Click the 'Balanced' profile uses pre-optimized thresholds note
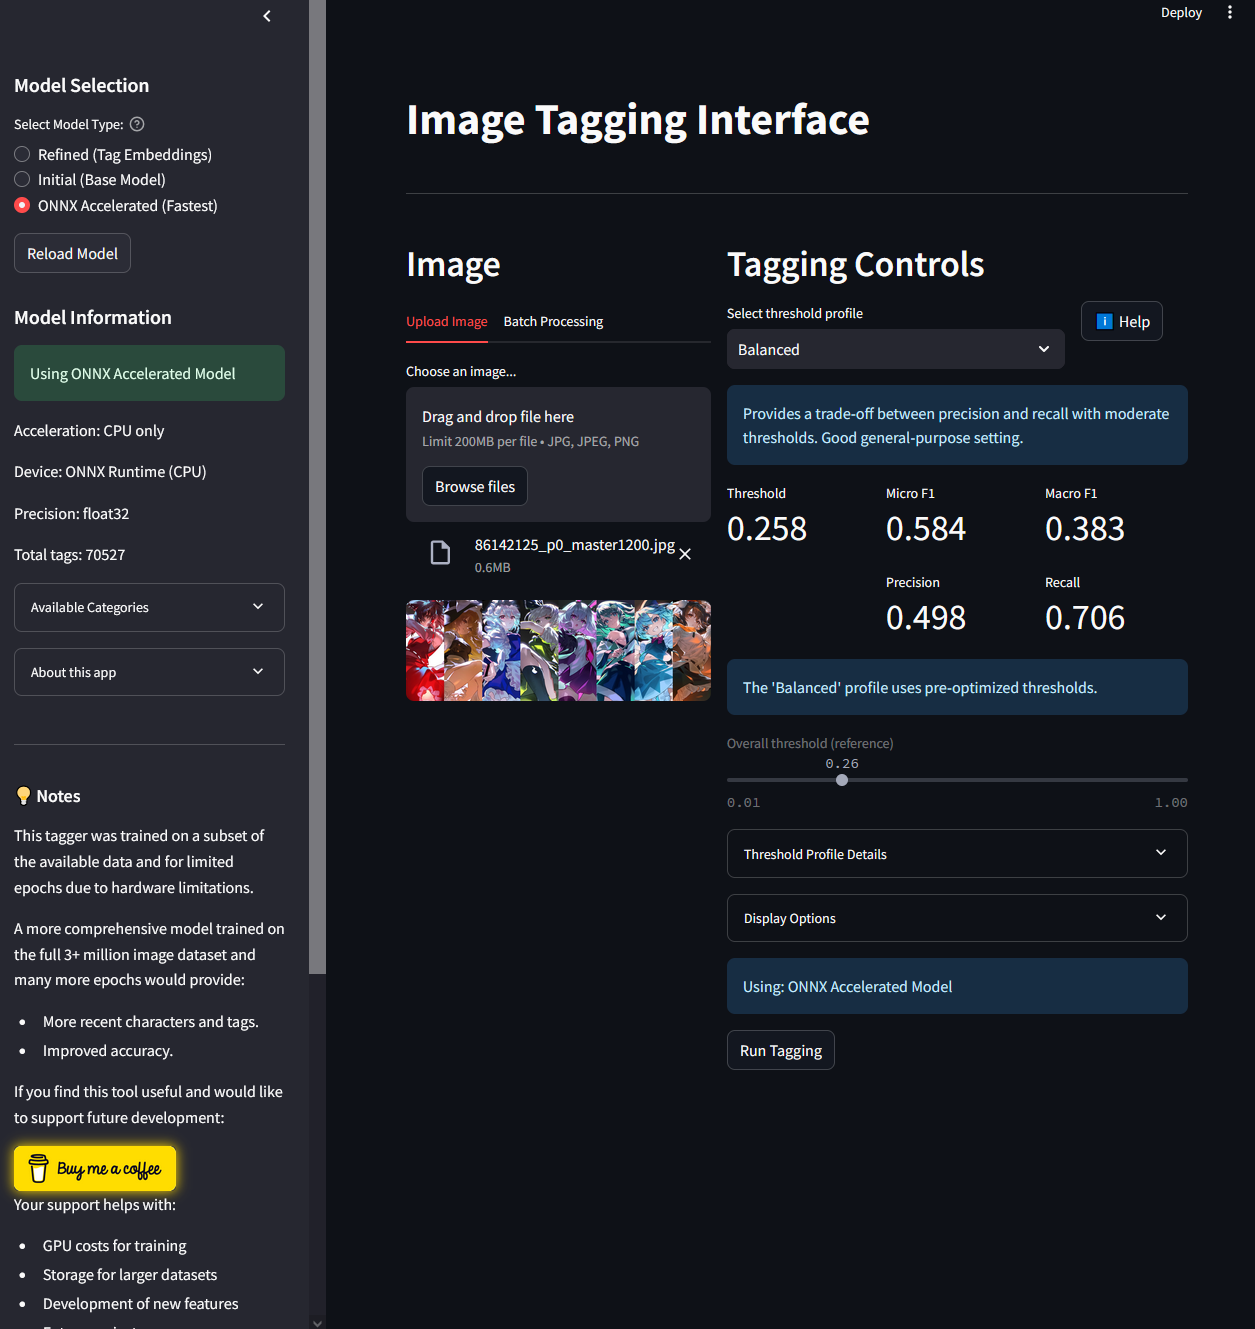This screenshot has width=1255, height=1329. click(957, 687)
